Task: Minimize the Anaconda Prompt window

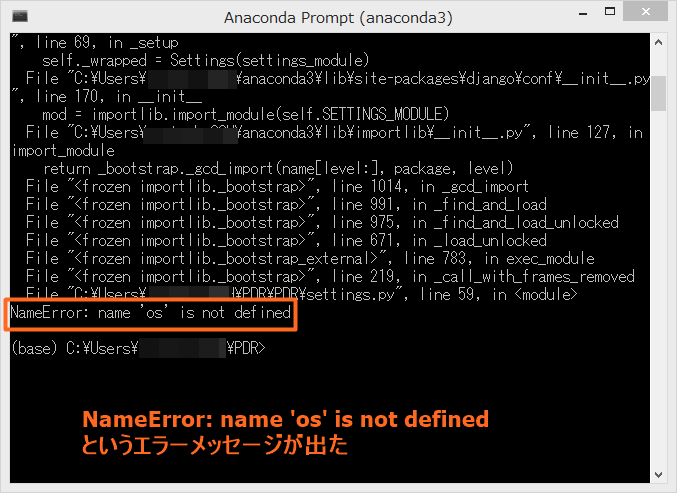Action: click(x=583, y=13)
